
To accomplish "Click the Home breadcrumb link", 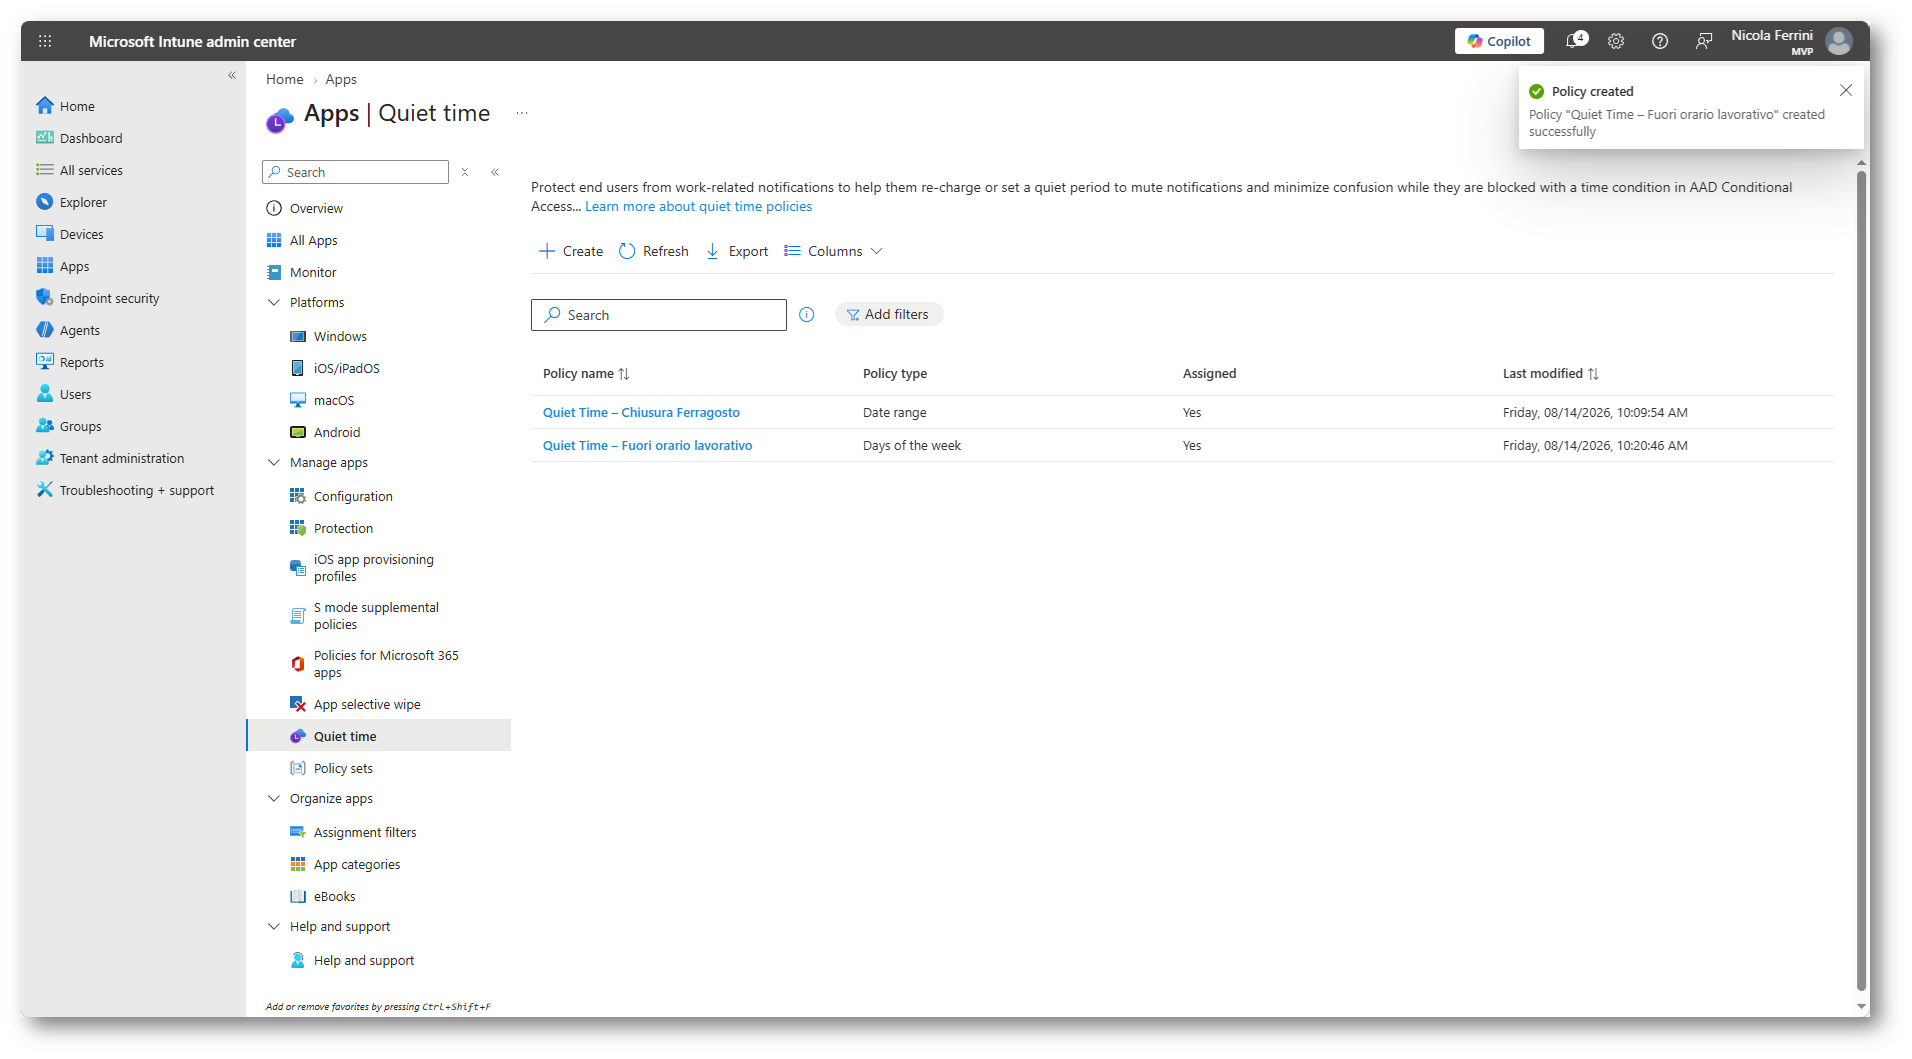I will 284,79.
